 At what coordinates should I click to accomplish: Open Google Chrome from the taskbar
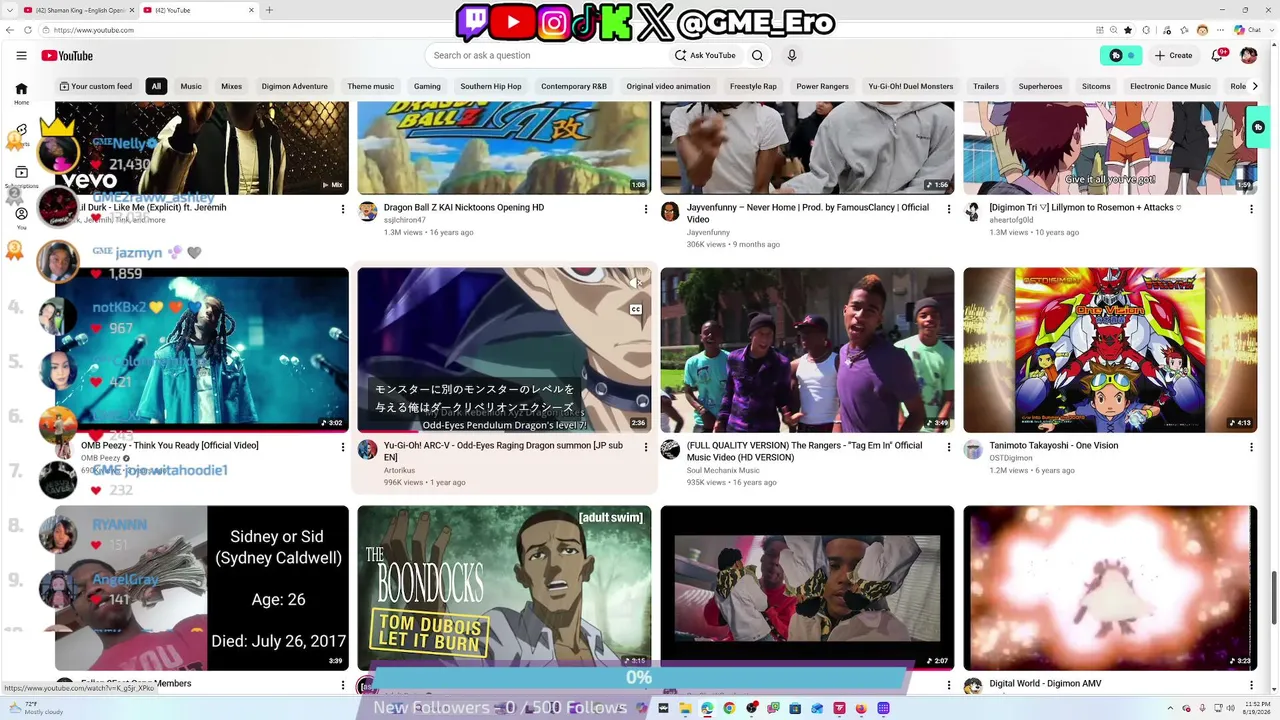[x=729, y=708]
